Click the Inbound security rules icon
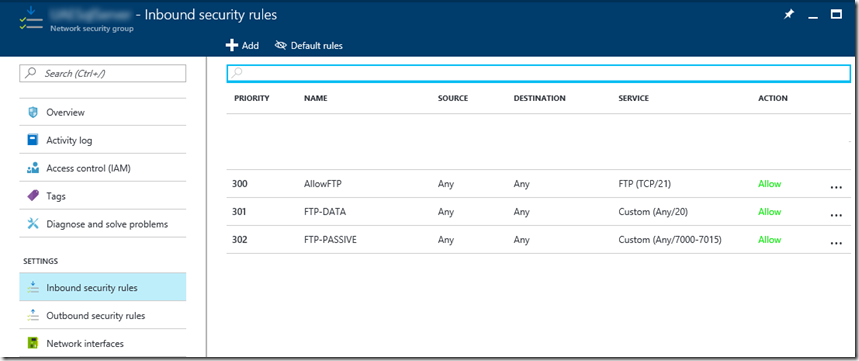Viewport: 859px width, 361px height. (x=32, y=287)
